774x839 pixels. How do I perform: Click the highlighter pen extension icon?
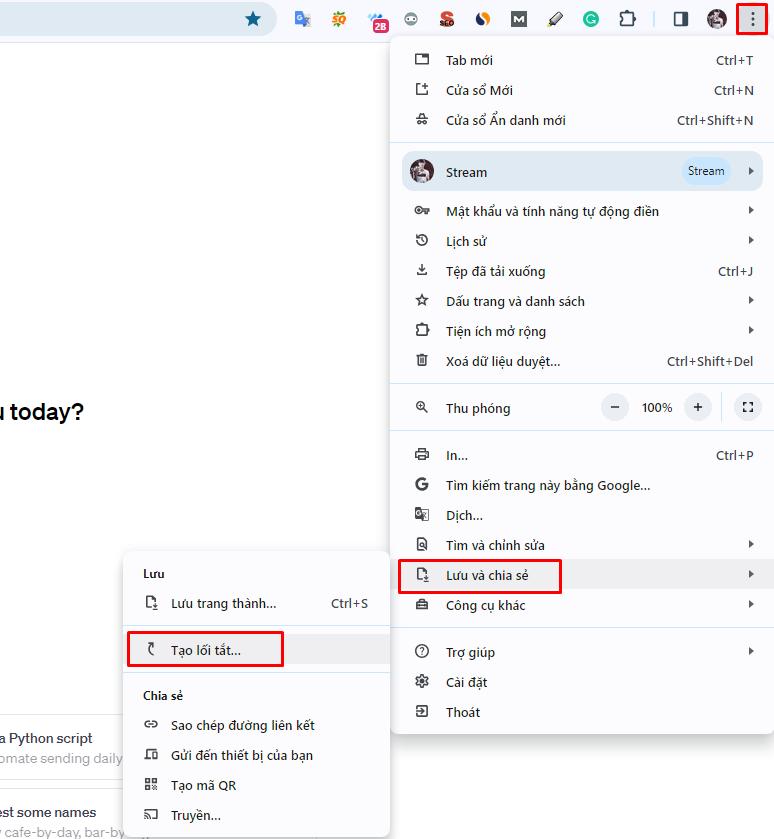tap(555, 20)
